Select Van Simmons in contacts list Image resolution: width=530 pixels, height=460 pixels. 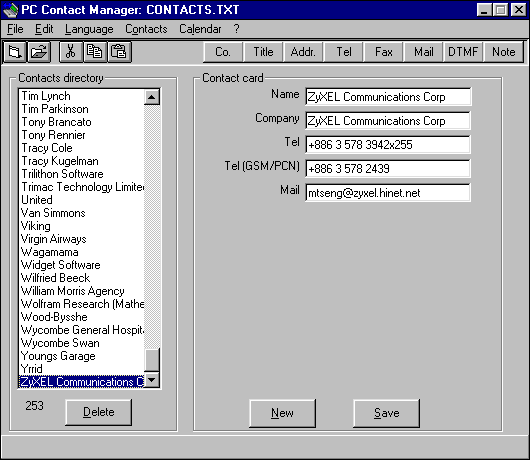coord(81,213)
